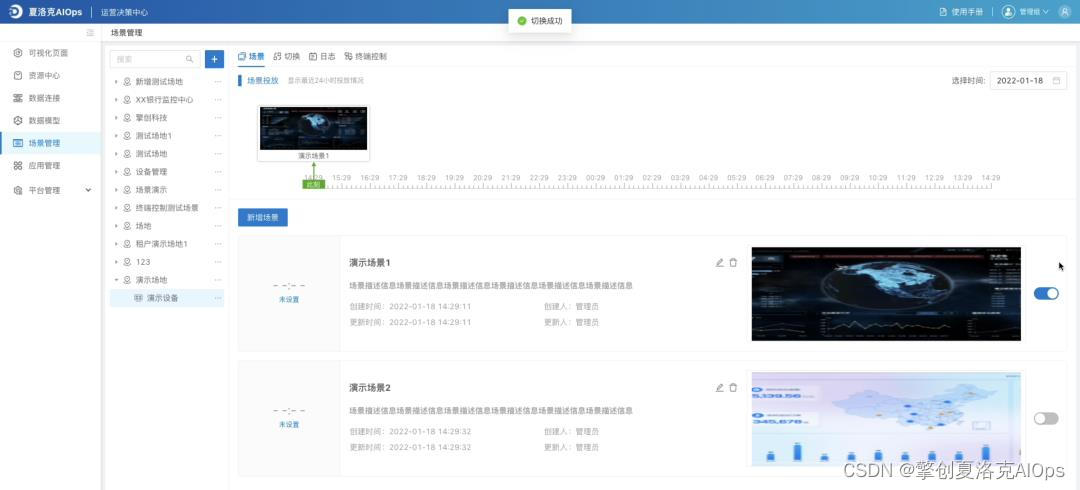Delete 演示场景2 with the trash icon
The image size is (1080, 490).
[x=733, y=387]
